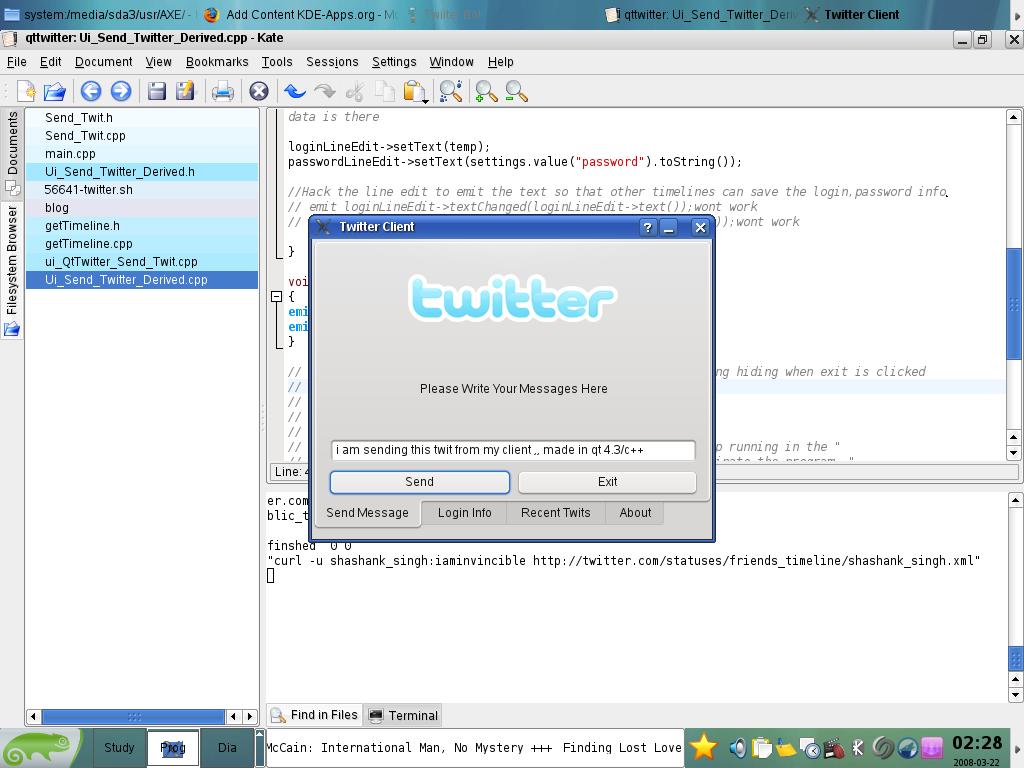Print the document using the printer icon

[223, 91]
